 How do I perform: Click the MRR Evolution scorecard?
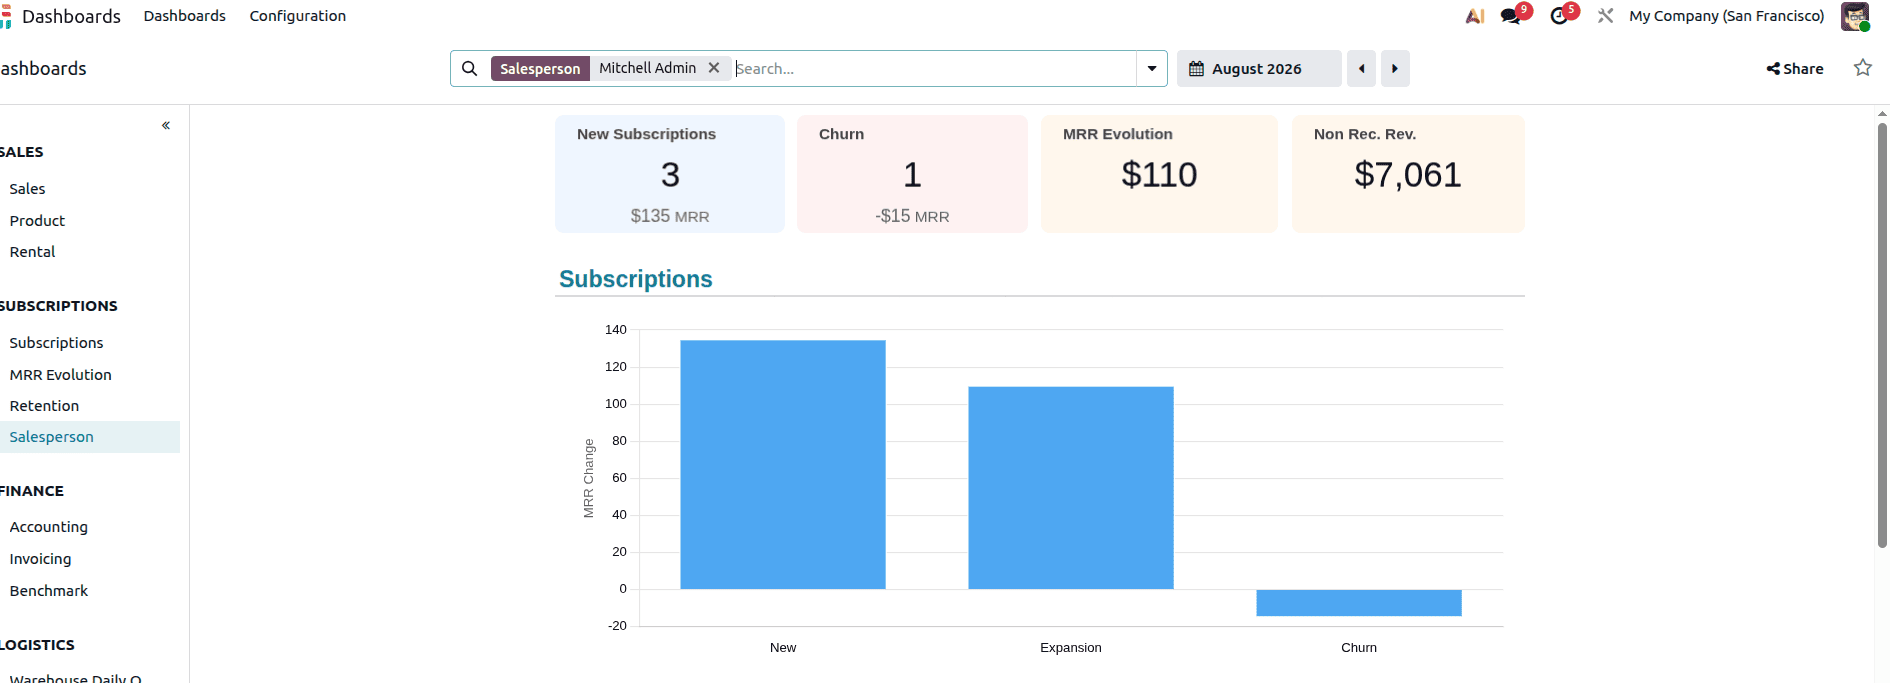(1159, 174)
